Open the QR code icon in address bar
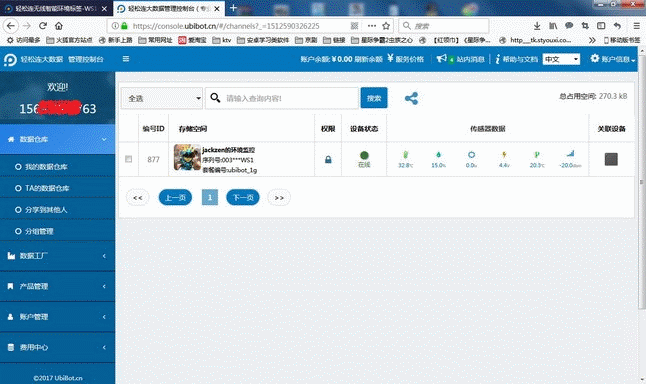 354,26
